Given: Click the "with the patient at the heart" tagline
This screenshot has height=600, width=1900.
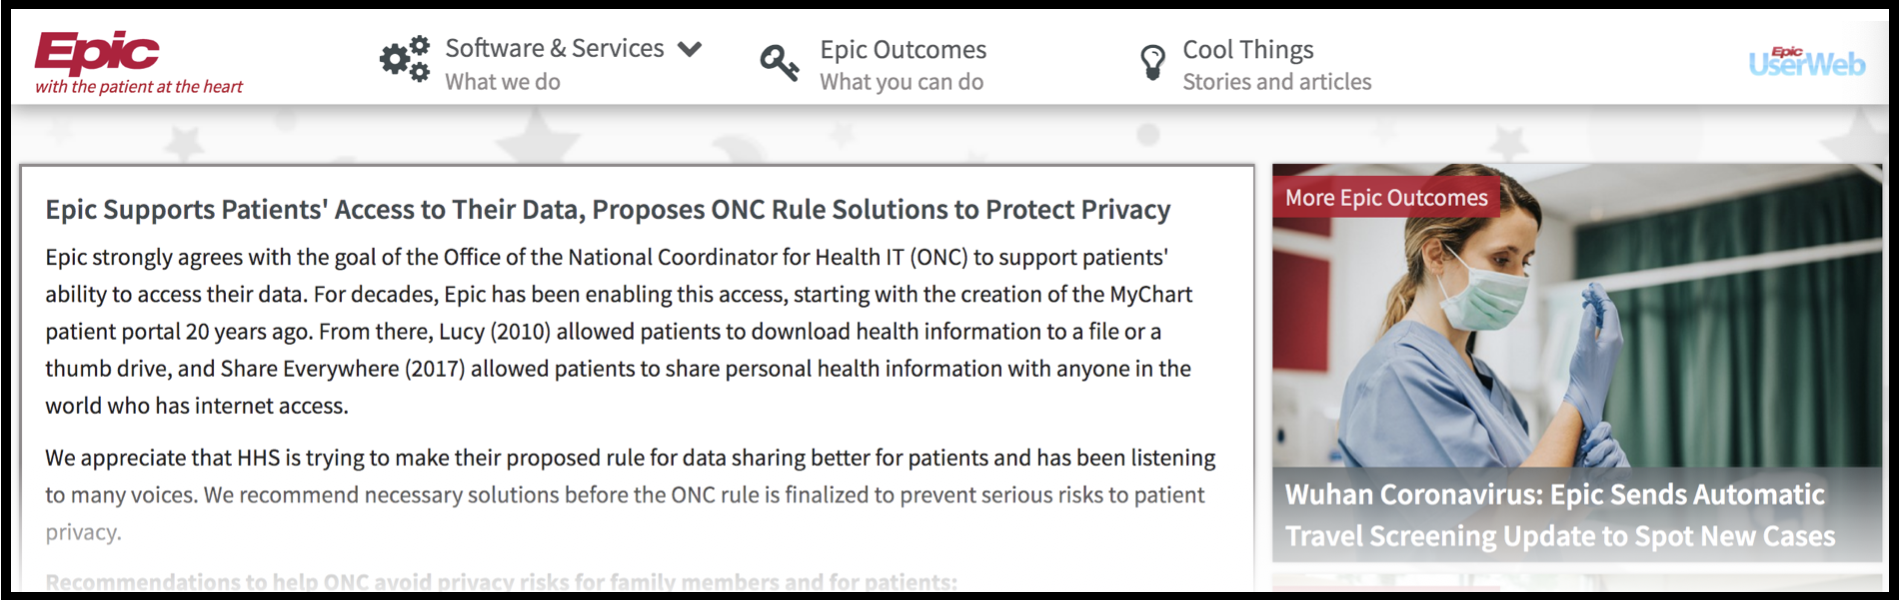Looking at the screenshot, I should pyautogui.click(x=139, y=87).
